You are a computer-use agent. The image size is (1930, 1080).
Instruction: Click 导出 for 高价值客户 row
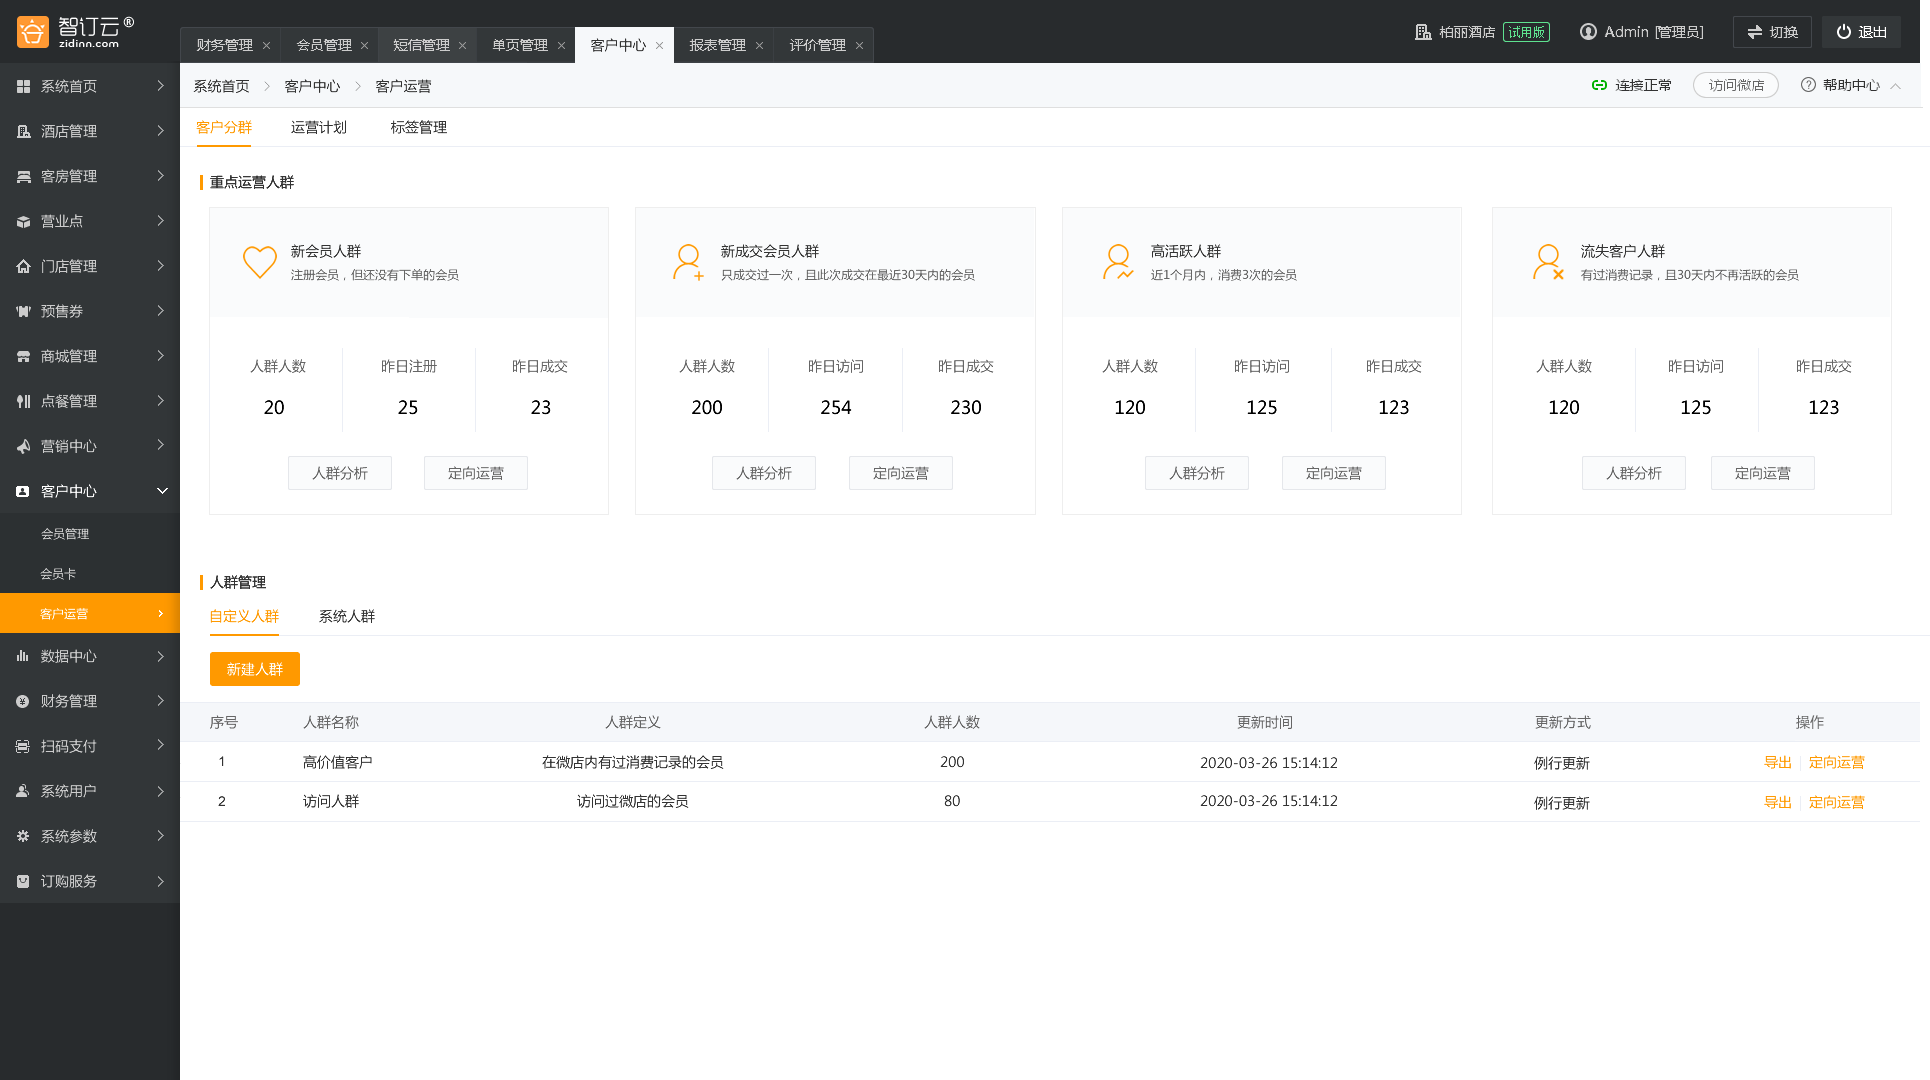coord(1777,762)
